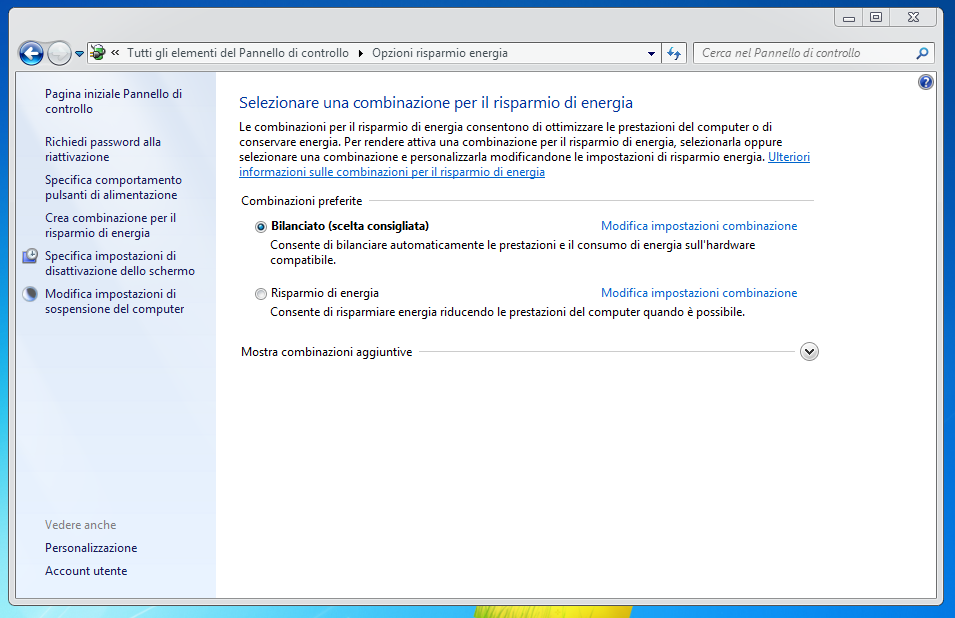955x618 pixels.
Task: Click the search magnifier icon
Action: 922,53
